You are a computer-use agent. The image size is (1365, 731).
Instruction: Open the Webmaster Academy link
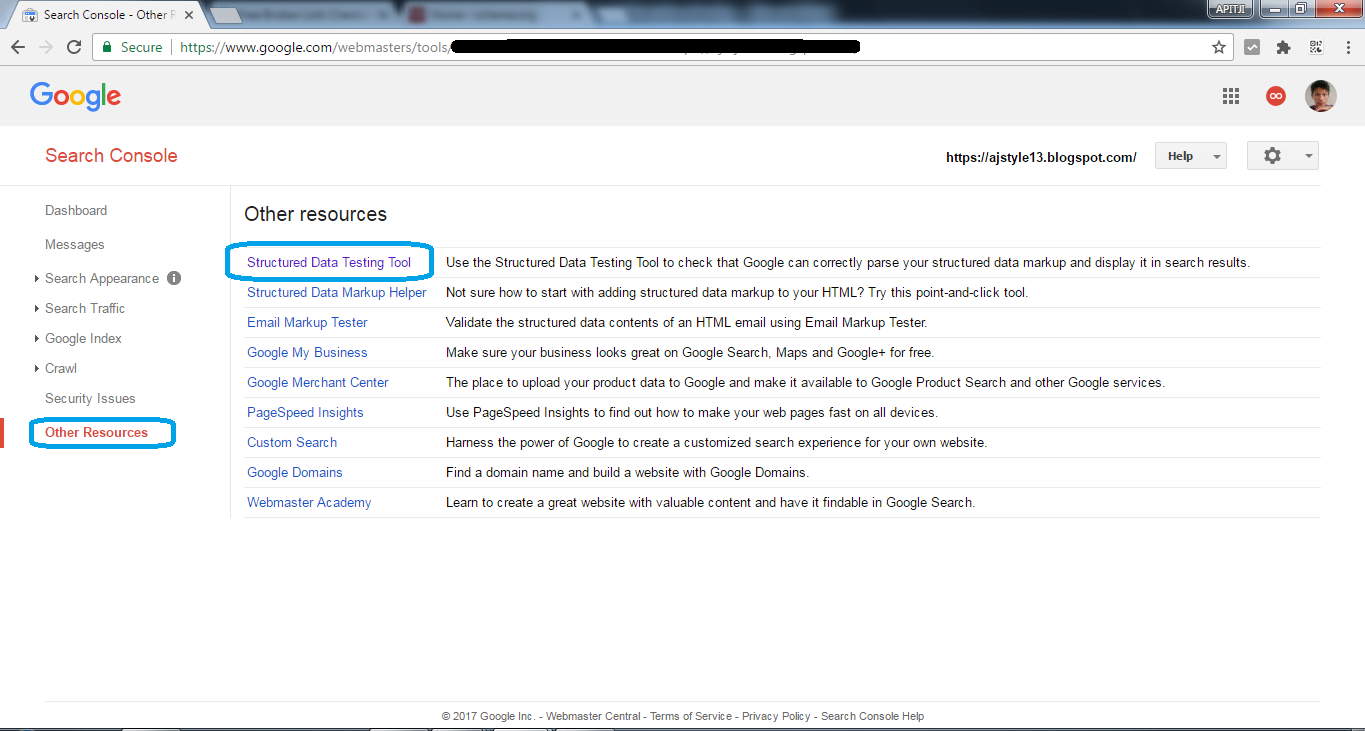(309, 502)
